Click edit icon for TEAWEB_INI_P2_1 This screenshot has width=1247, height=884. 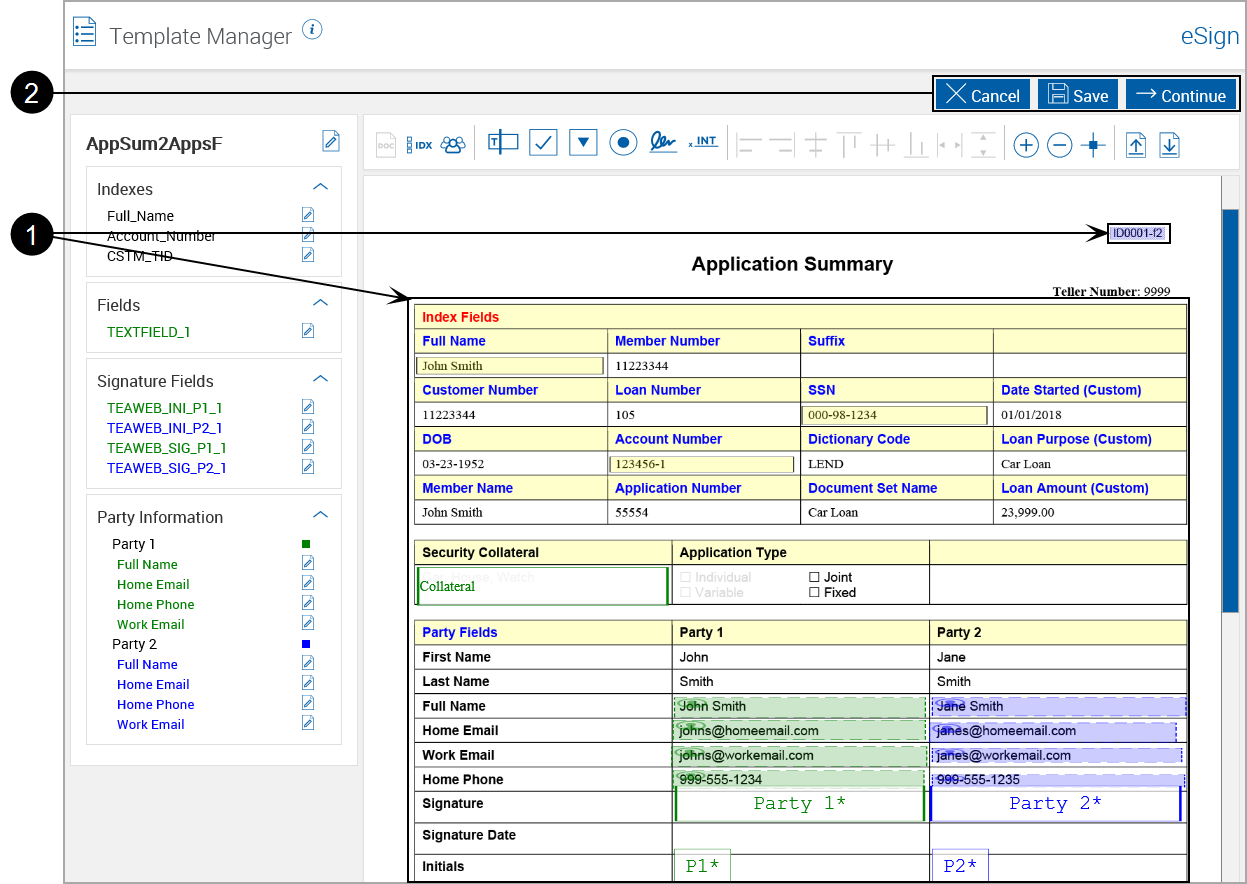(x=308, y=427)
